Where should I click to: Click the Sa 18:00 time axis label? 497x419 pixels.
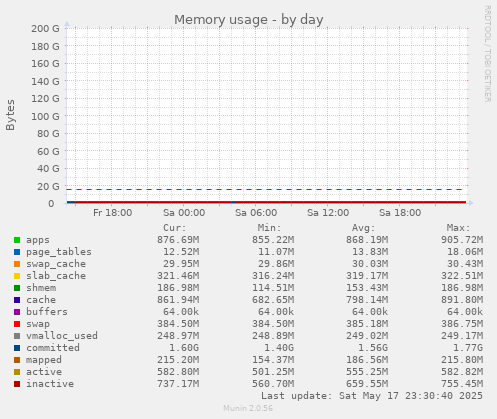[400, 213]
